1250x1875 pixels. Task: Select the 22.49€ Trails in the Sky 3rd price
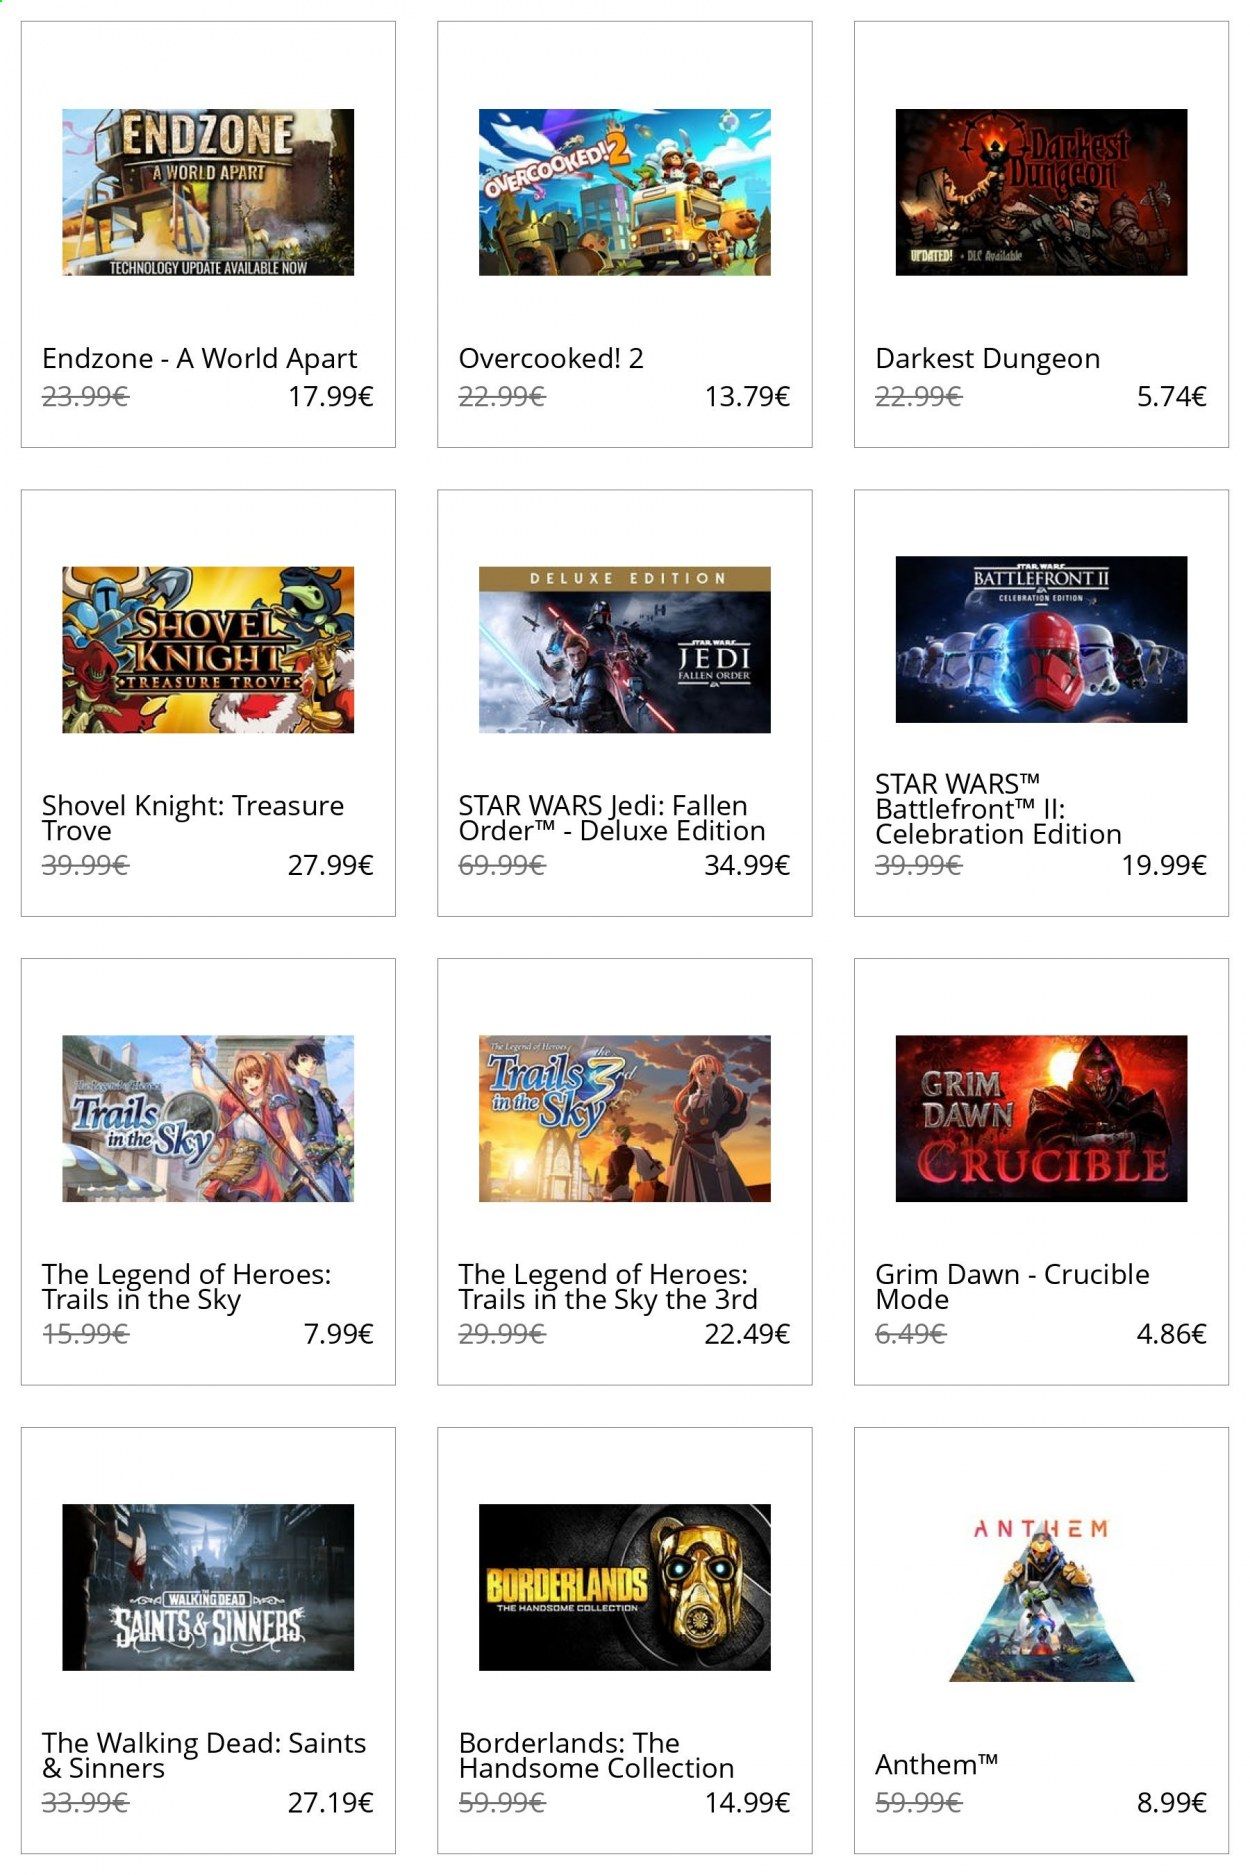coord(747,1334)
